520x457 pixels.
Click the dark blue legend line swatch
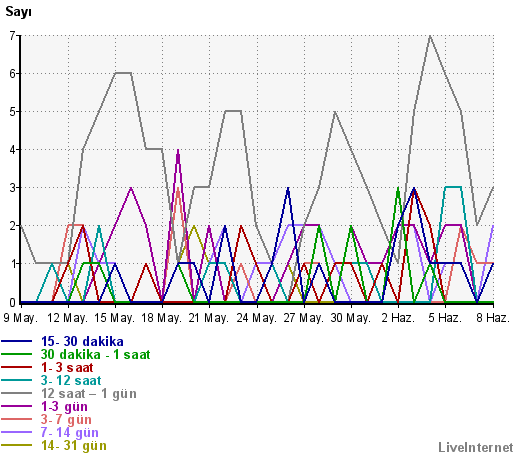click(x=17, y=341)
